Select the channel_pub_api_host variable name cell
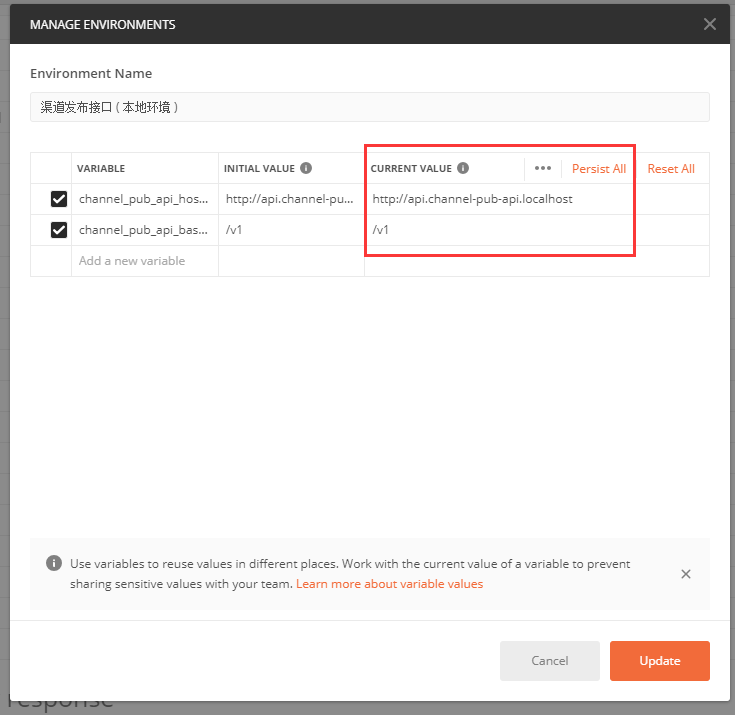This screenshot has width=735, height=715. click(x=144, y=199)
